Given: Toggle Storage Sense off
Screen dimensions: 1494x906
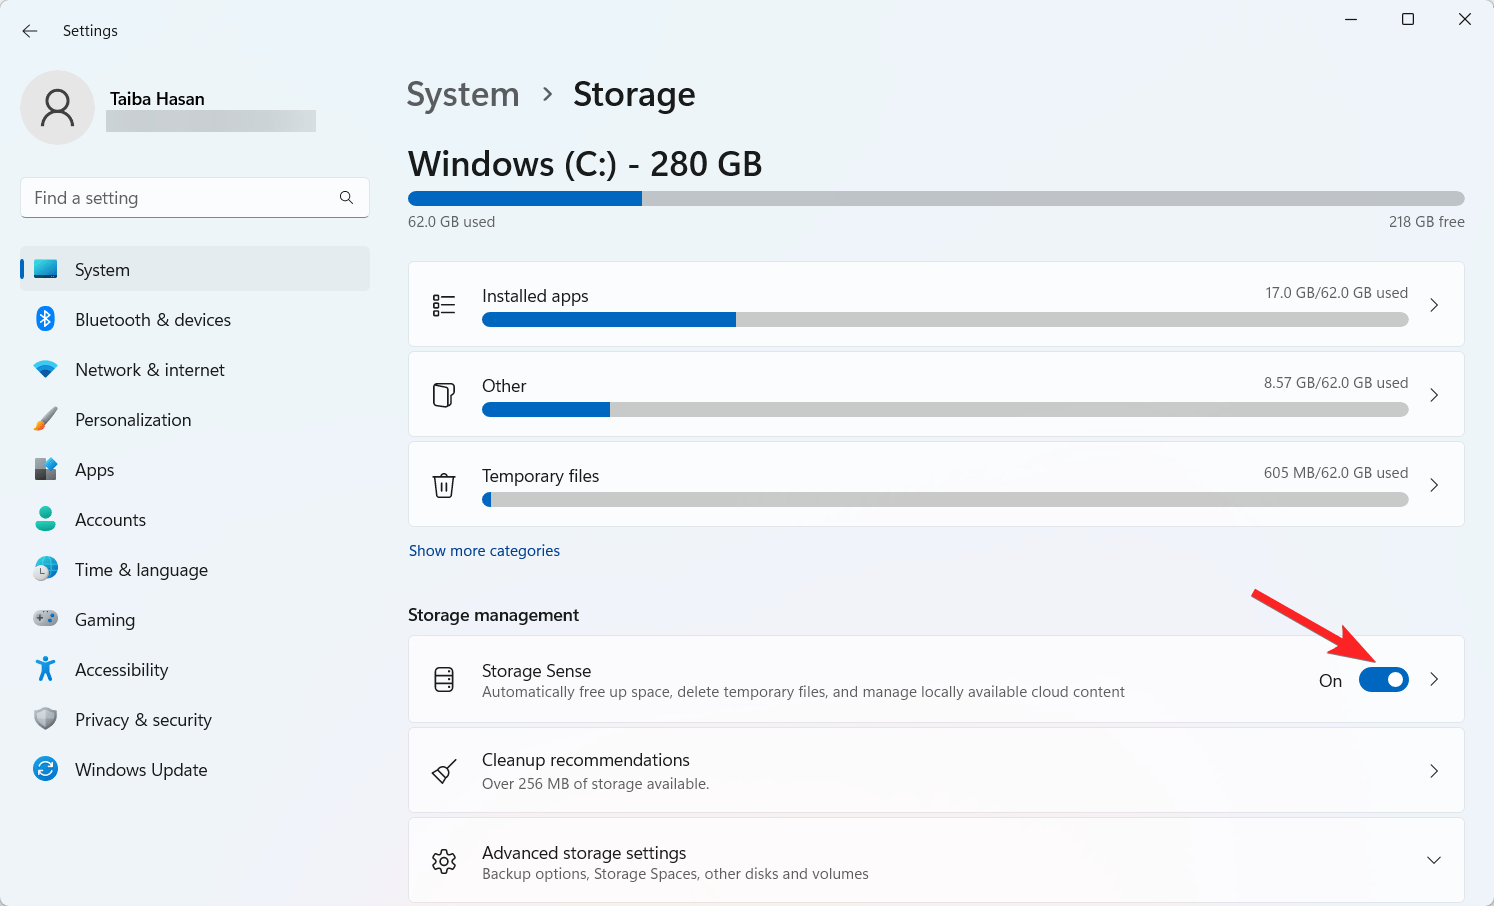Looking at the screenshot, I should click(x=1384, y=679).
